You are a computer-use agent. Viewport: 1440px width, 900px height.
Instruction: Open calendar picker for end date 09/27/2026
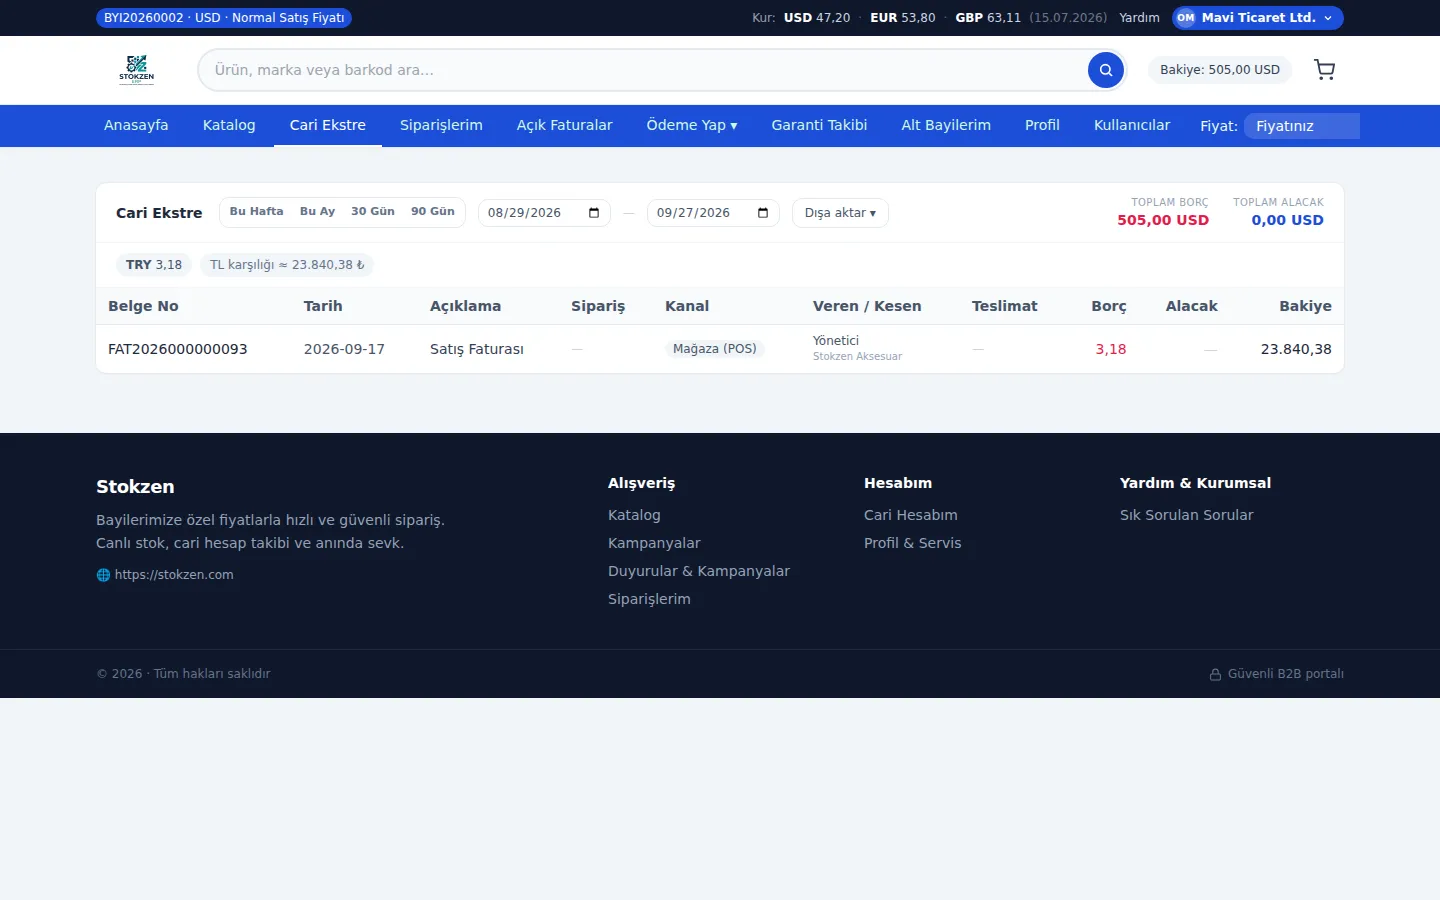tap(763, 213)
